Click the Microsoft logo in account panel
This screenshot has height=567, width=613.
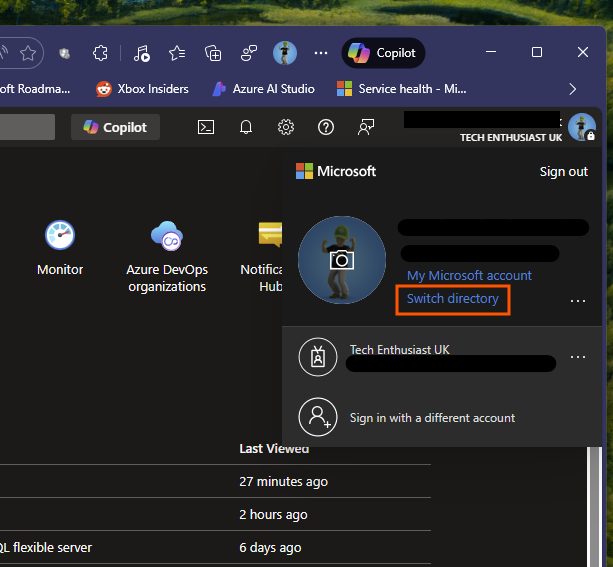336,171
